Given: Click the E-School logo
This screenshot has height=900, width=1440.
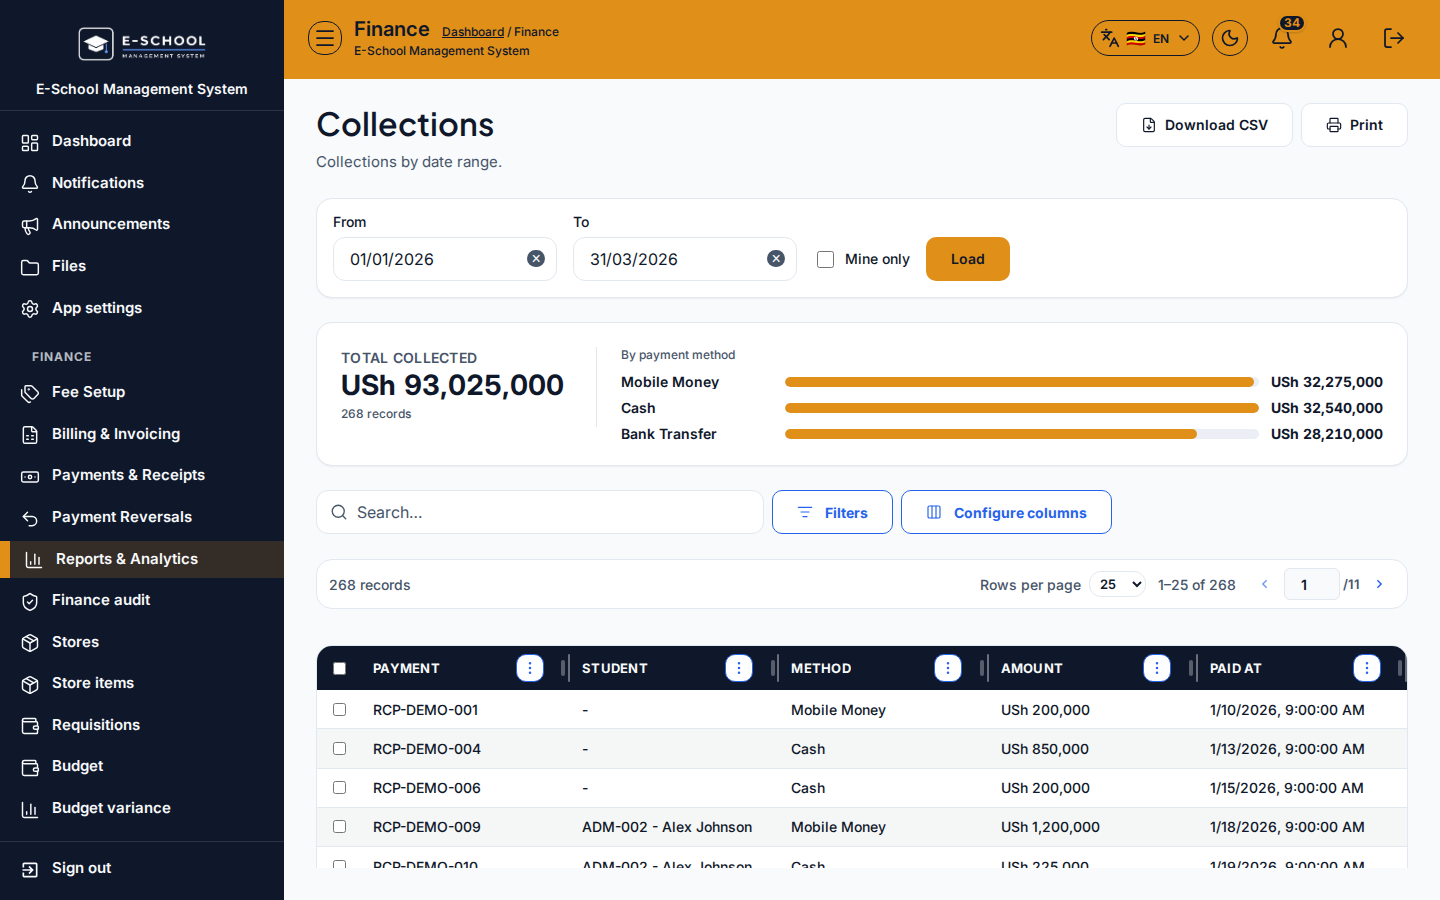Looking at the screenshot, I should [142, 44].
